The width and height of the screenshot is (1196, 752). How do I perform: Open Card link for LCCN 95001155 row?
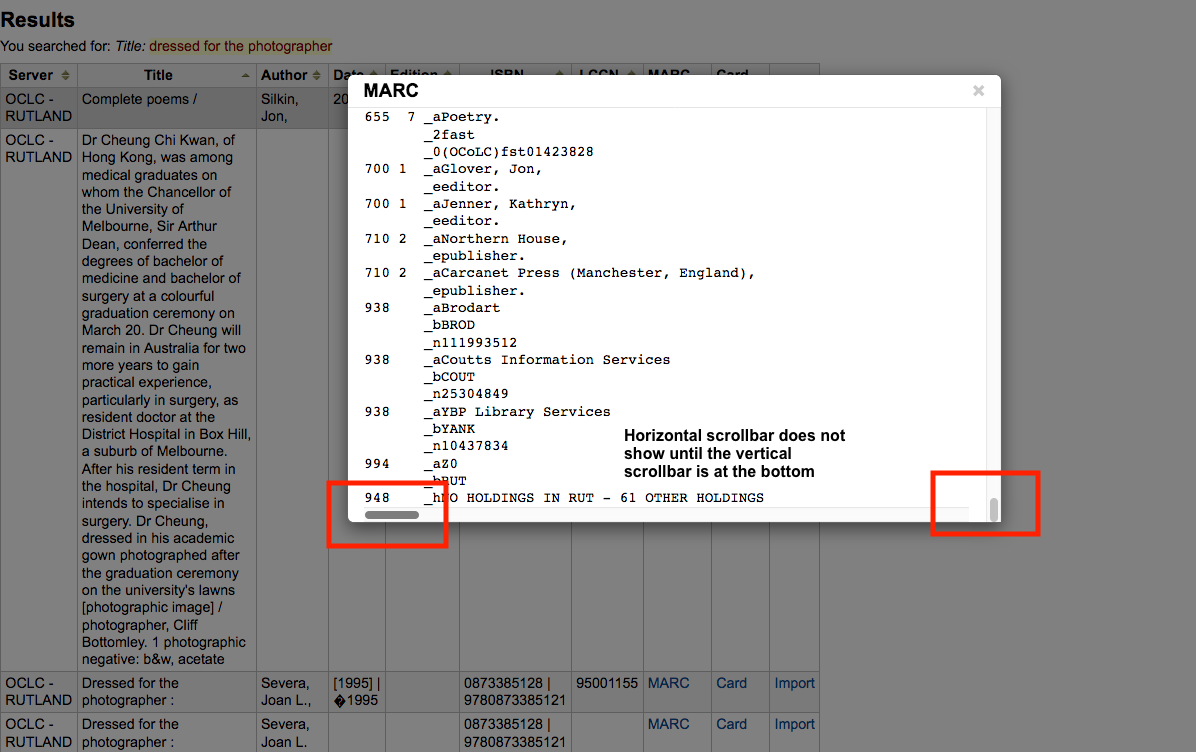731,683
